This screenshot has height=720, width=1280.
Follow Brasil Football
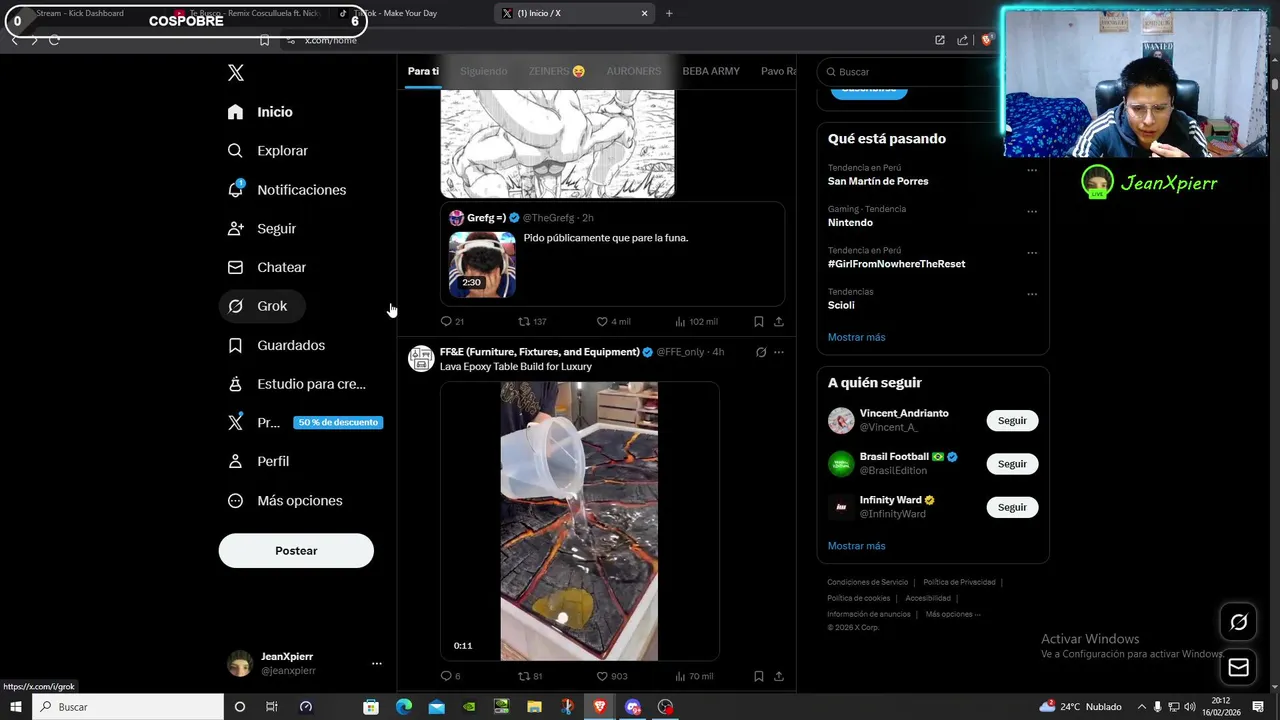1012,464
